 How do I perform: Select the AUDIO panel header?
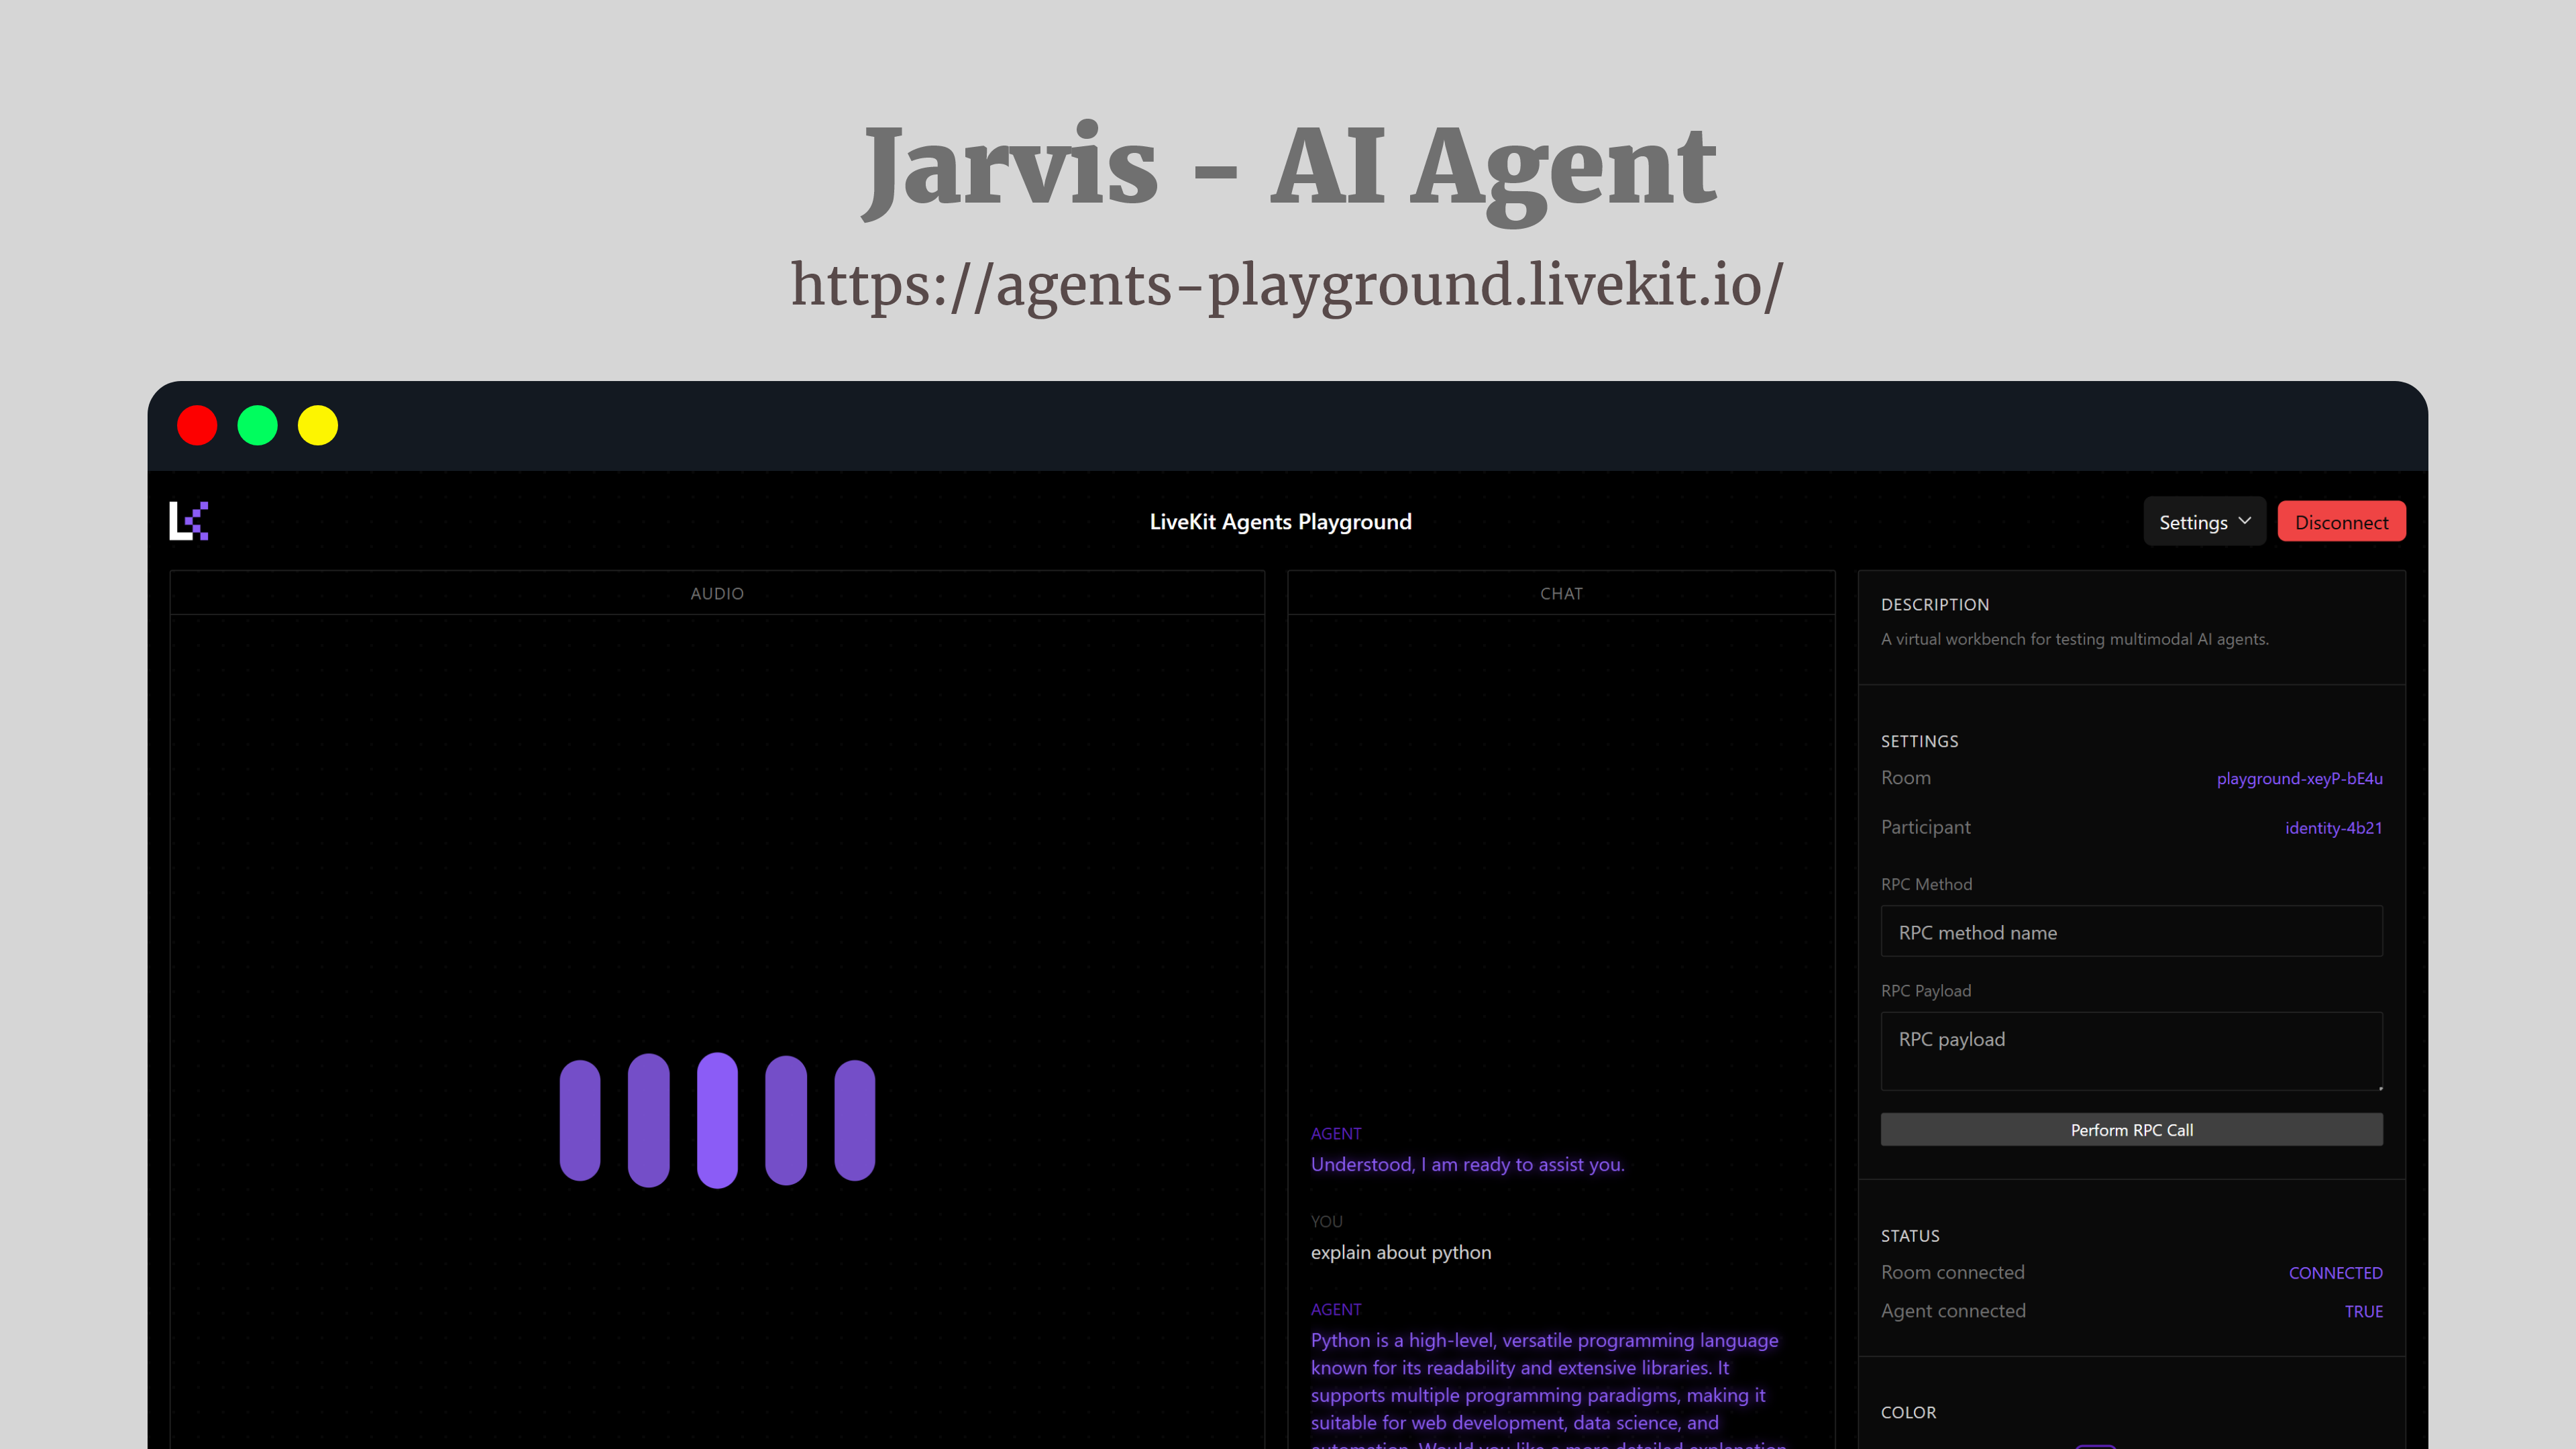tap(717, 593)
